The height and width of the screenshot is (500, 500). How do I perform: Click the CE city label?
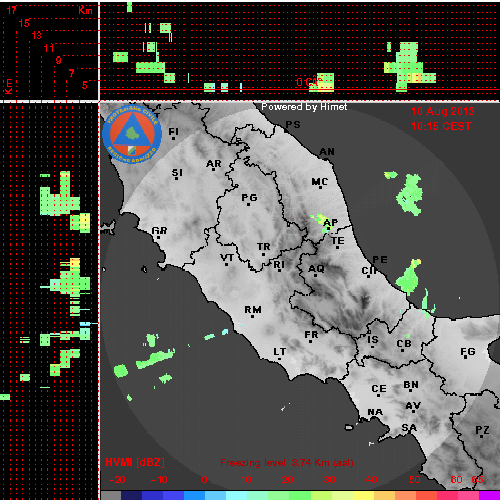[379, 389]
